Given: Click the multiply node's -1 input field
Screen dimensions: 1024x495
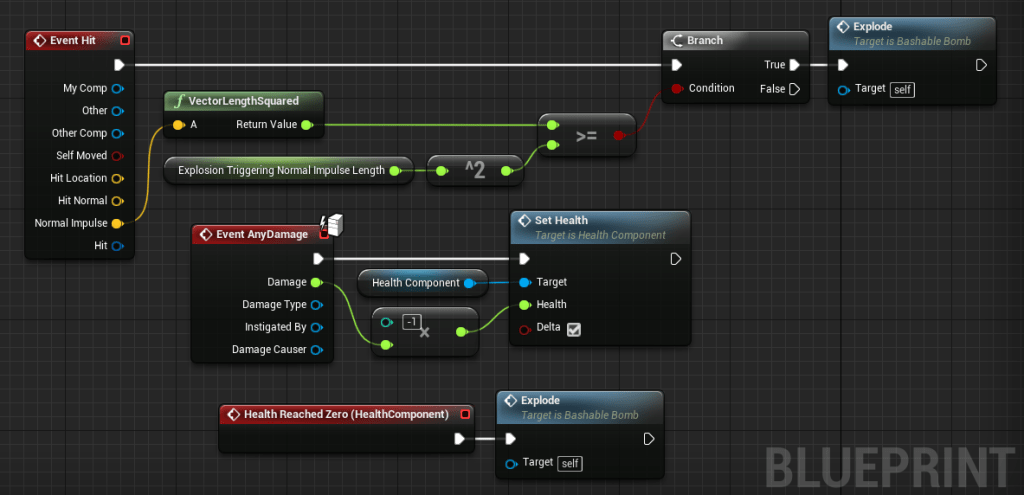Looking at the screenshot, I should (411, 321).
